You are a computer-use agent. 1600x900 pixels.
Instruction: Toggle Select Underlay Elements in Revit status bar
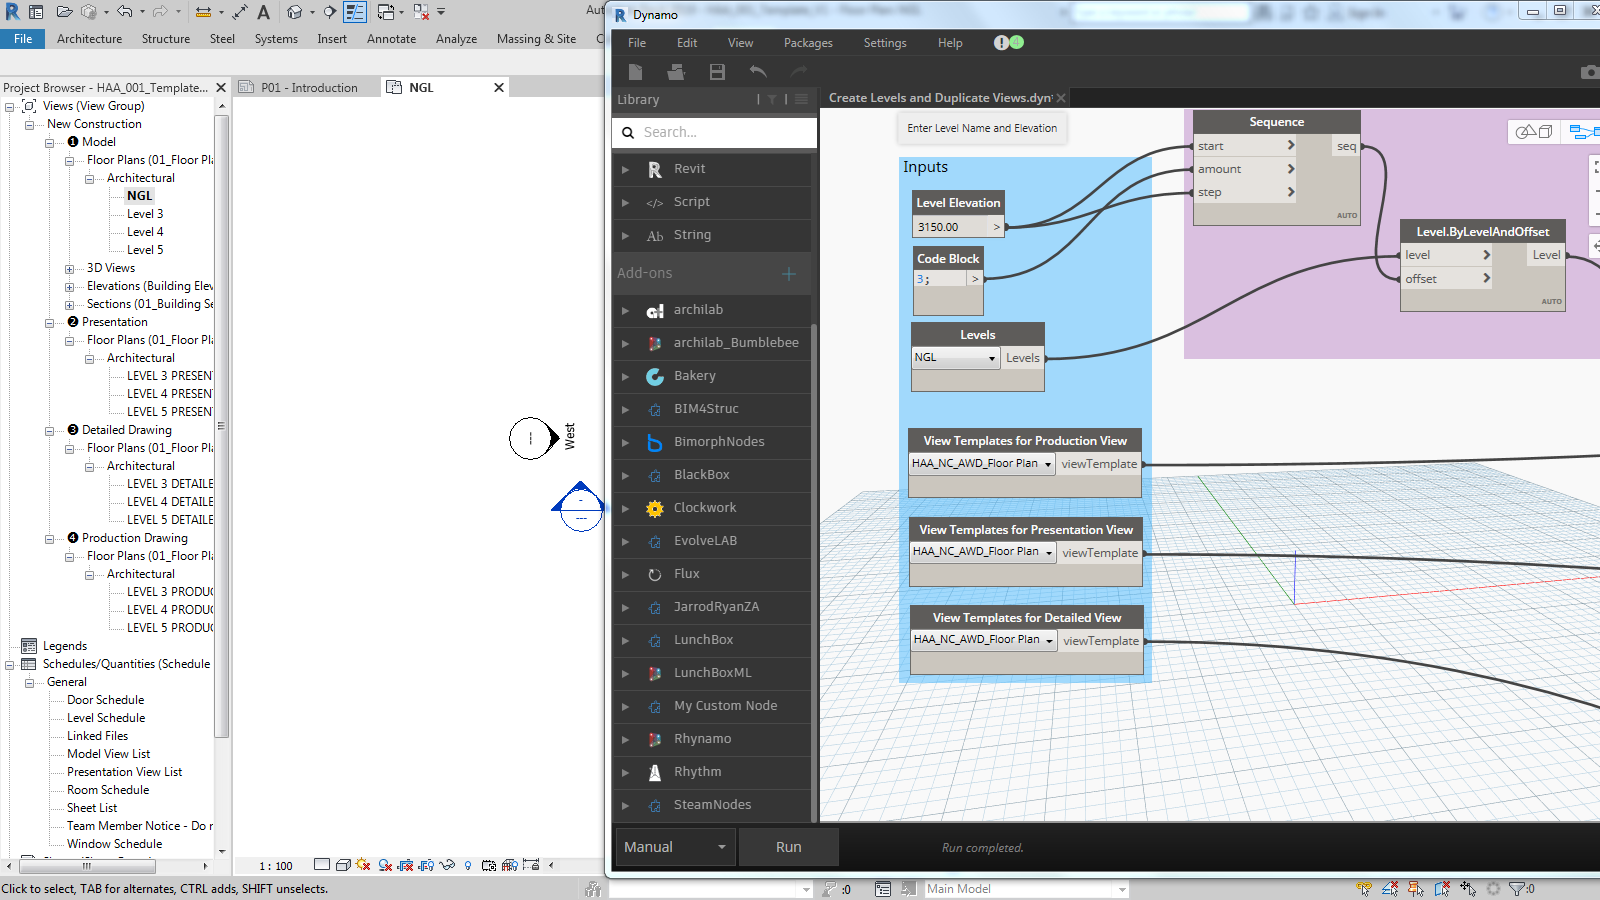[x=1390, y=888]
